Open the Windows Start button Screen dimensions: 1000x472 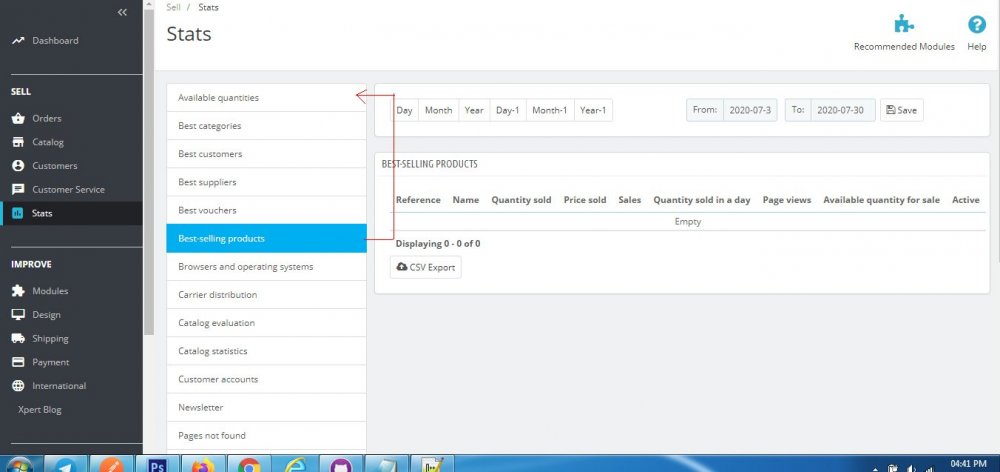[x=19, y=464]
